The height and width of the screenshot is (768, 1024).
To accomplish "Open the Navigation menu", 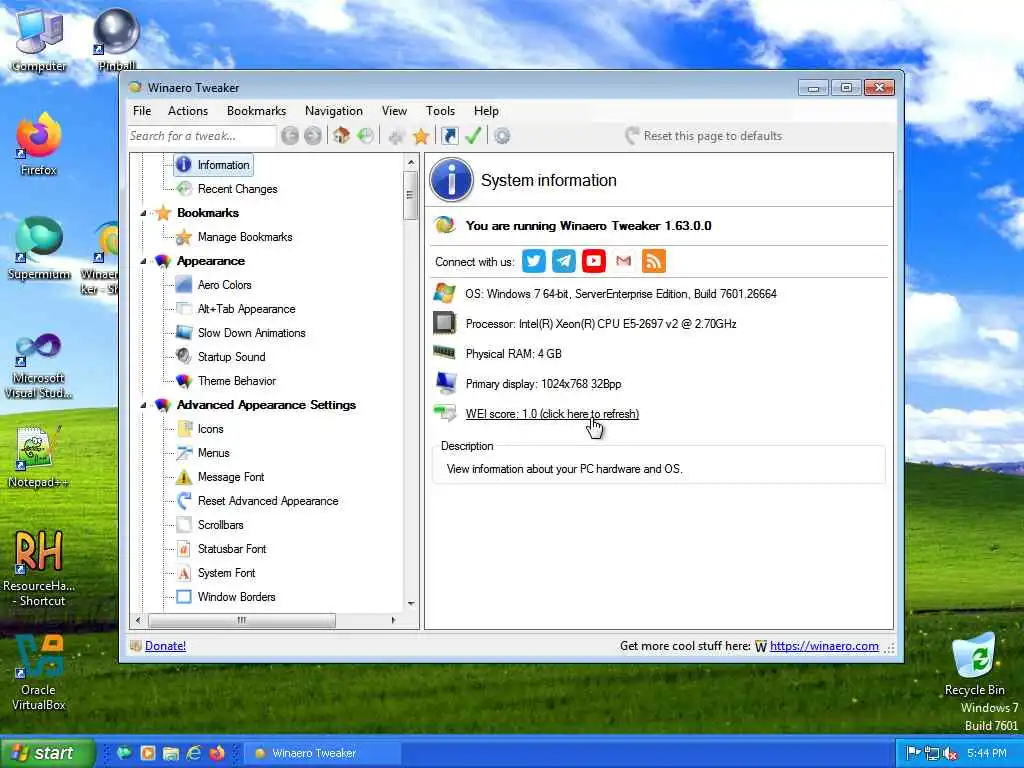I will tap(334, 111).
